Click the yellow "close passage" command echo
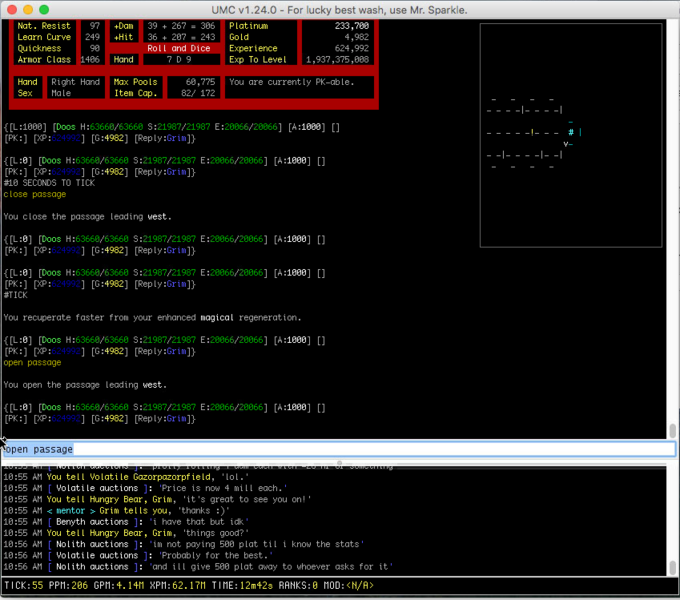Viewport: 680px width, 600px height. click(x=35, y=194)
